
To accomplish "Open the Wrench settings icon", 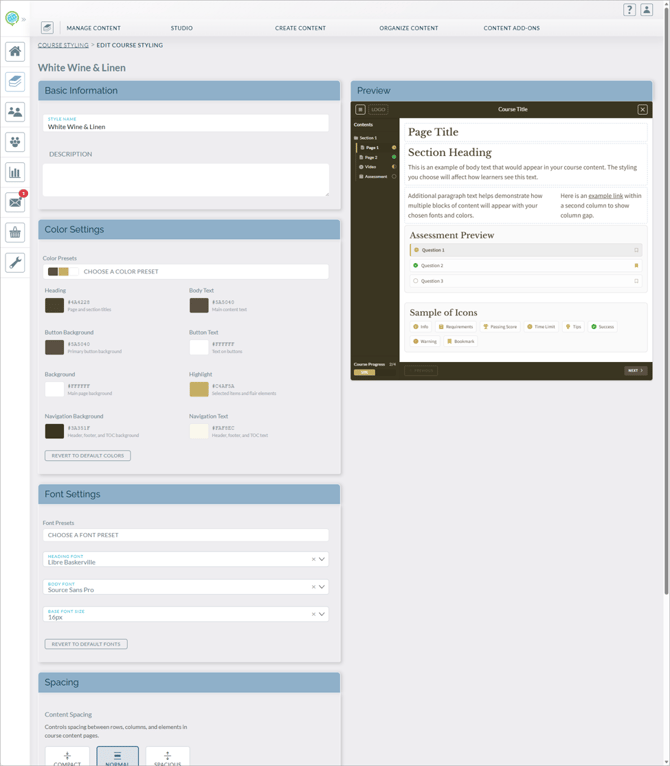I will (15, 263).
